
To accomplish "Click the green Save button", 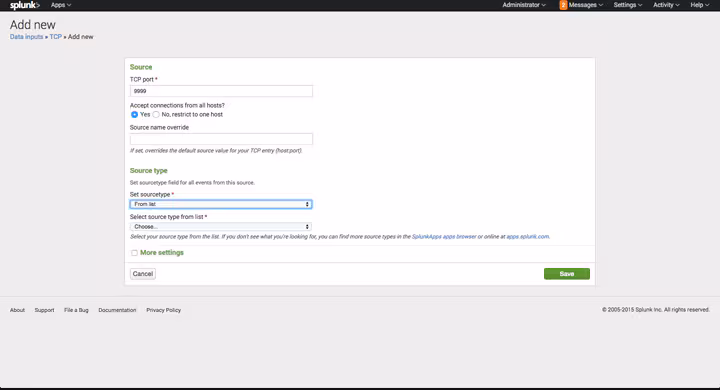I will click(x=567, y=274).
